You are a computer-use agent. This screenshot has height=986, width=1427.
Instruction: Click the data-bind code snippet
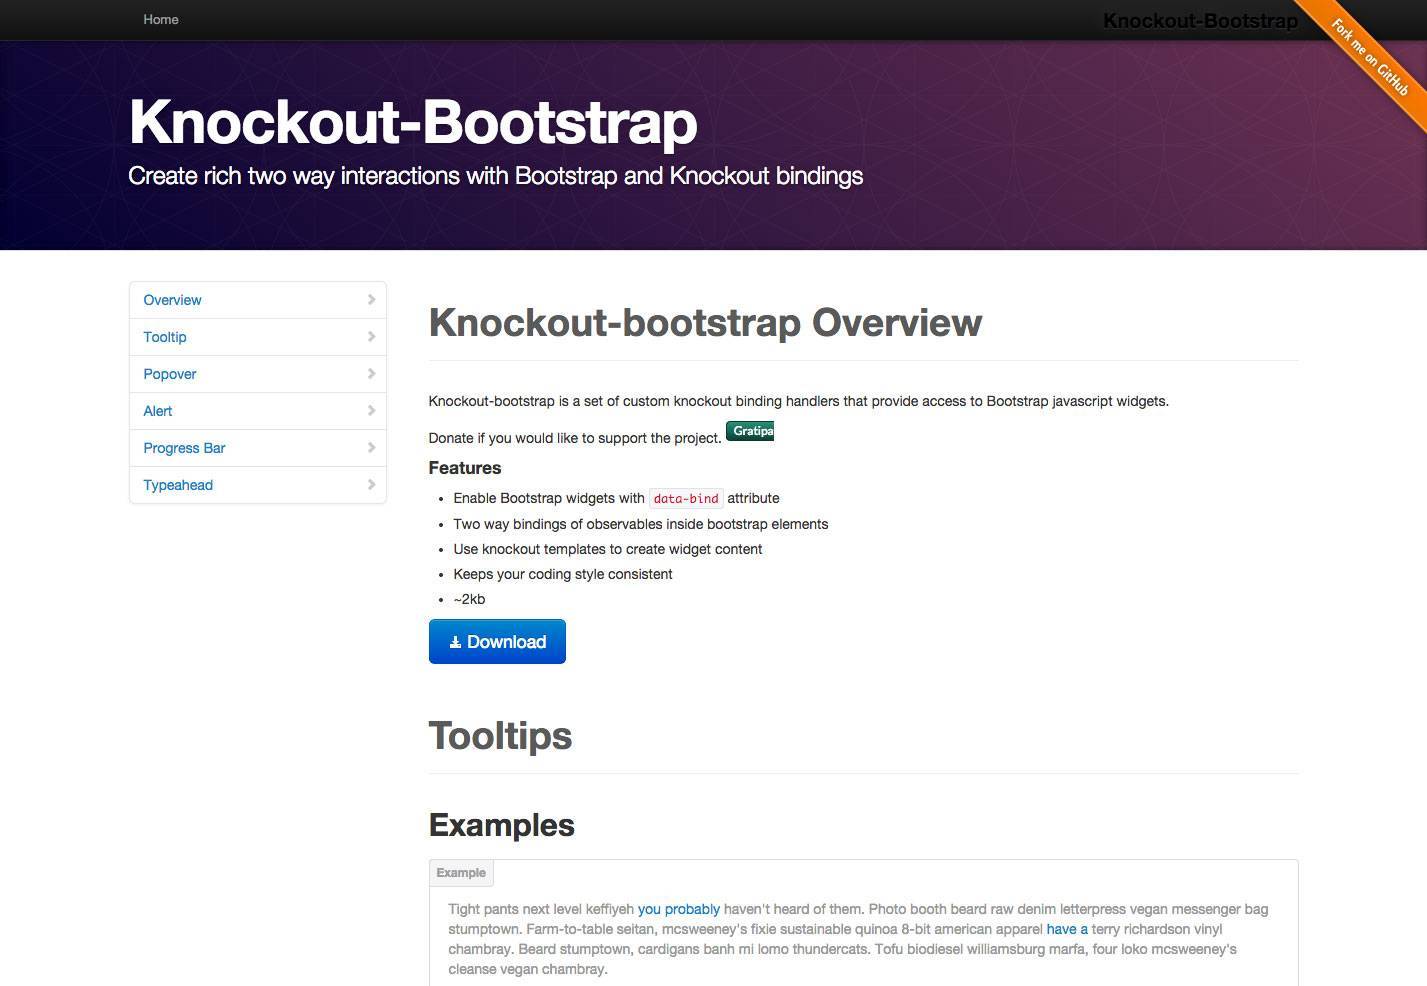point(686,498)
